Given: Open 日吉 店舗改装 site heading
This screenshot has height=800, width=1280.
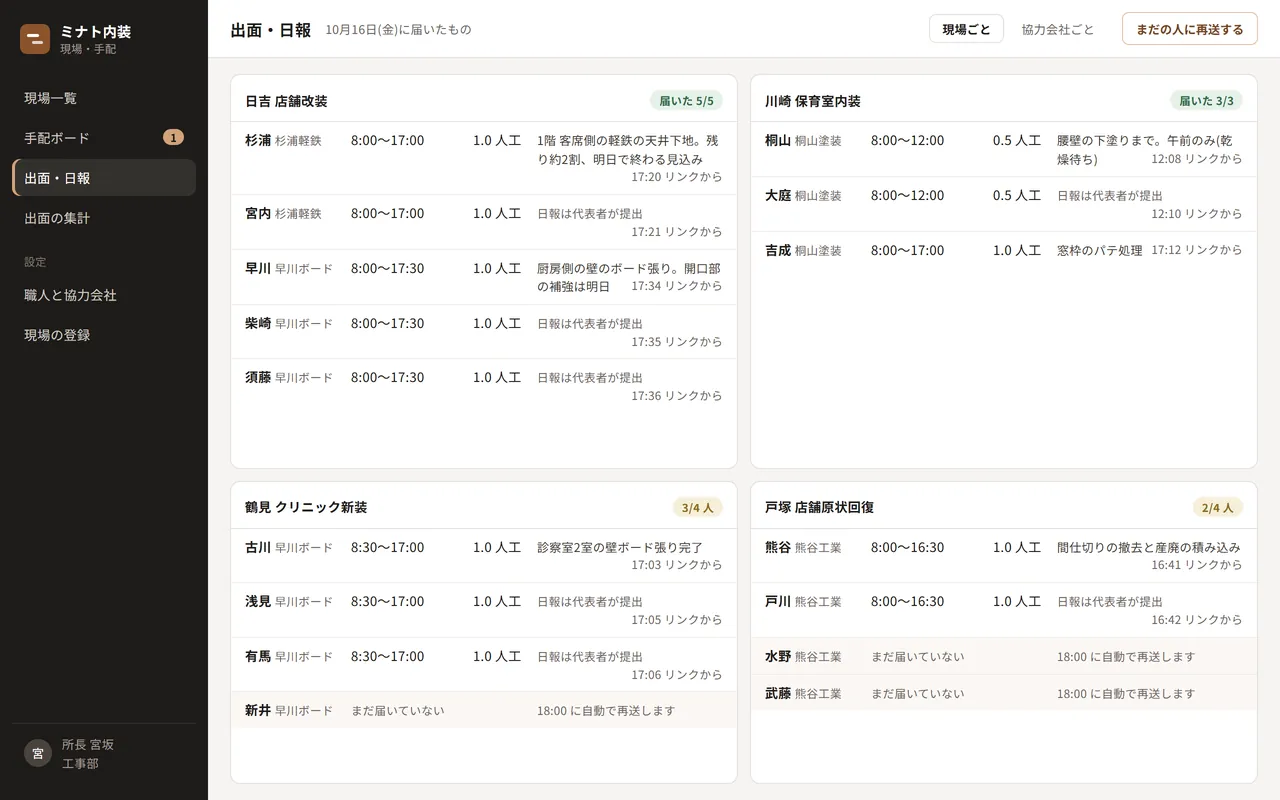Looking at the screenshot, I should pos(286,101).
